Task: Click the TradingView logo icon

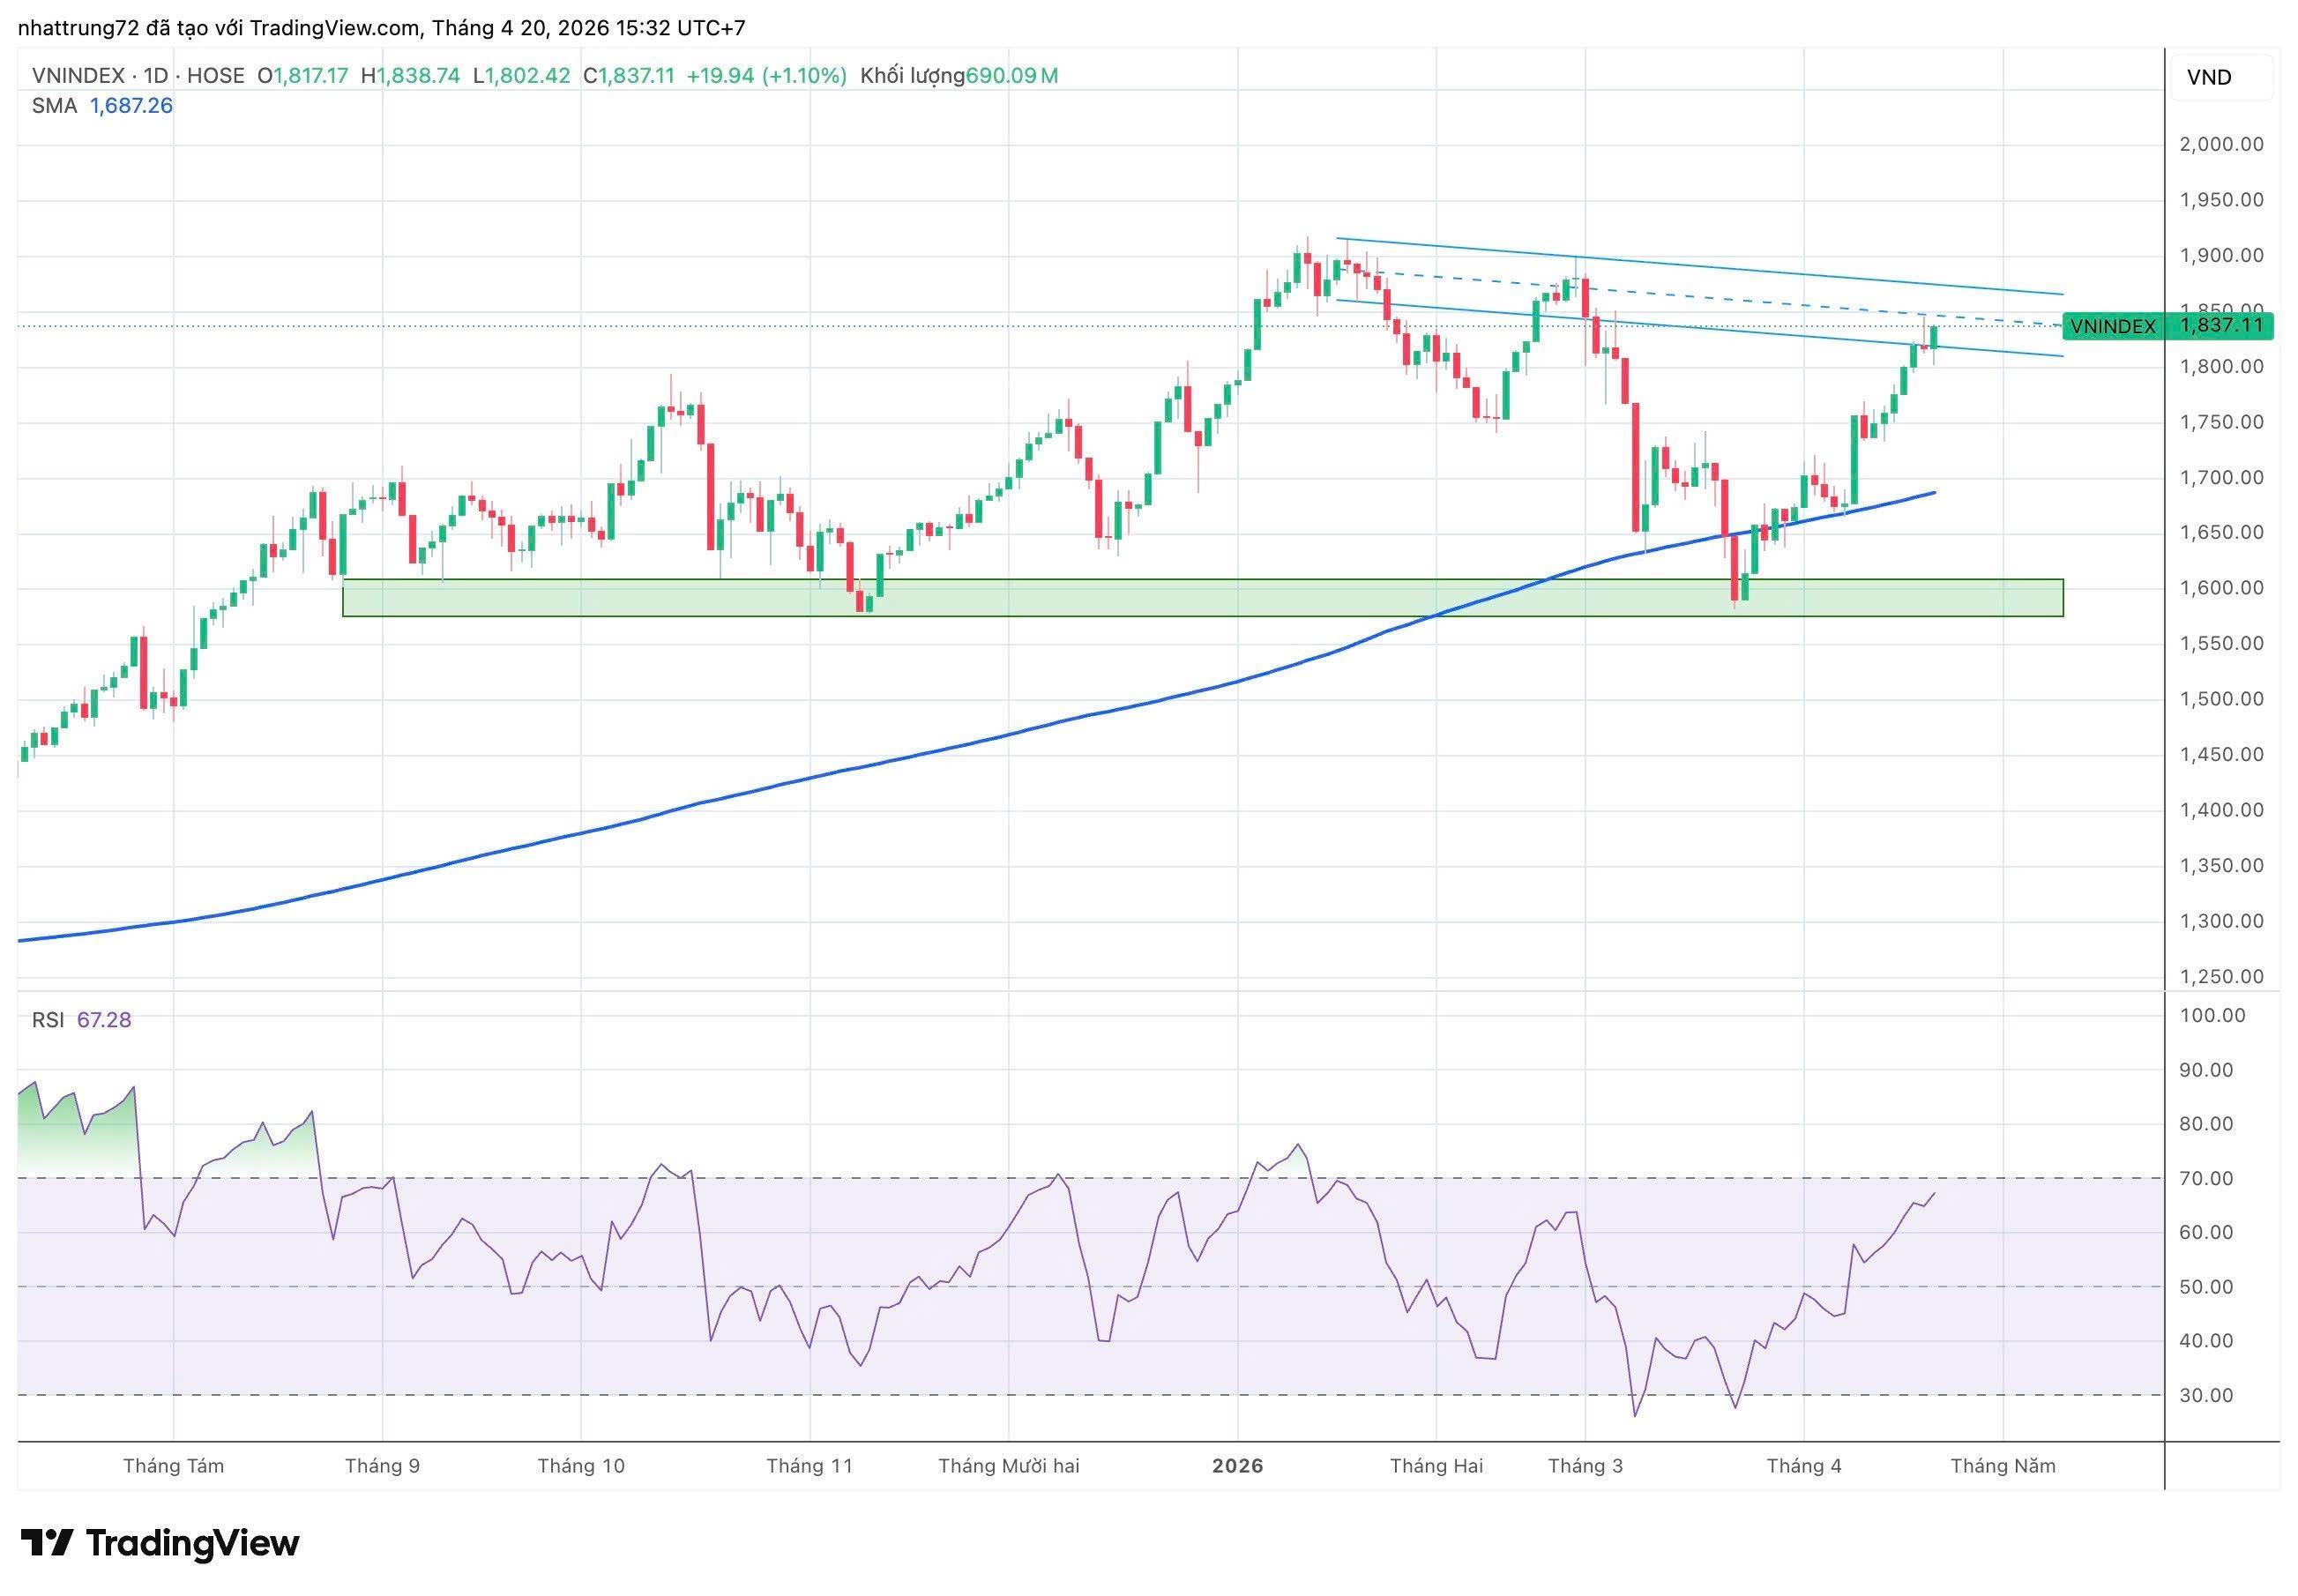Action: (x=46, y=1542)
